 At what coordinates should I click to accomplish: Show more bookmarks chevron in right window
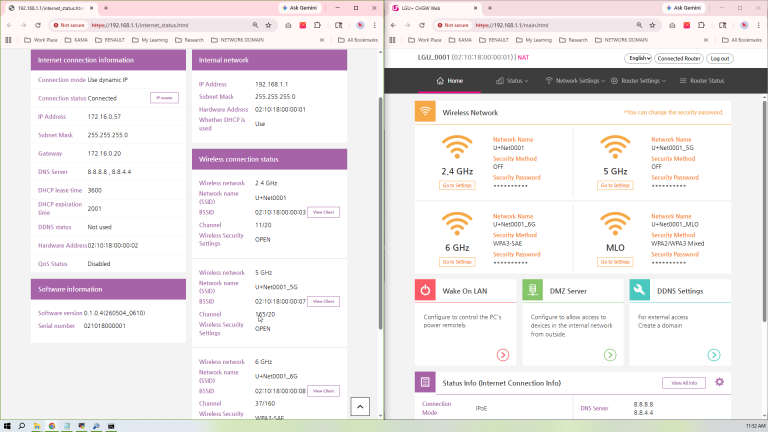(706, 40)
